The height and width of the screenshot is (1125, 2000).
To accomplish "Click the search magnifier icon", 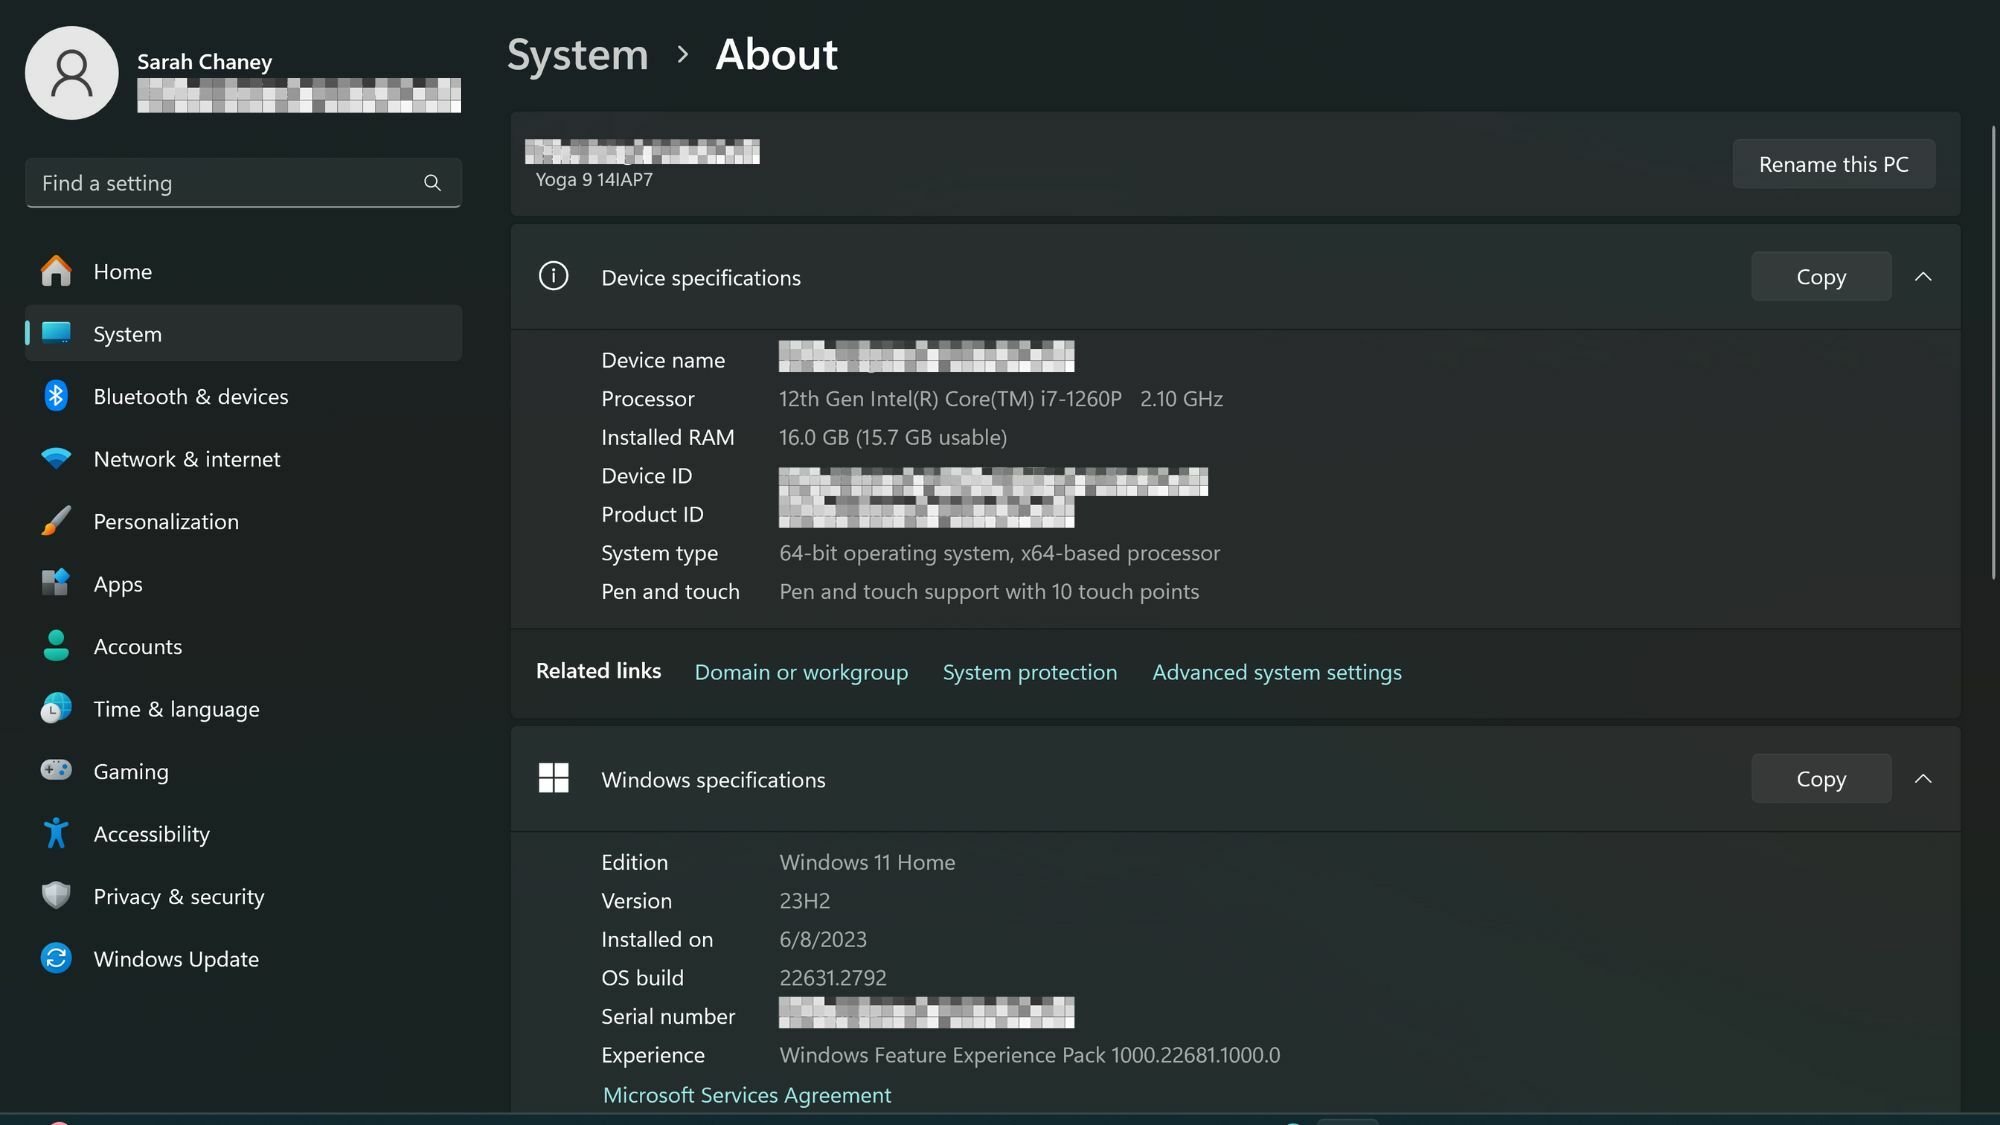I will tap(432, 183).
